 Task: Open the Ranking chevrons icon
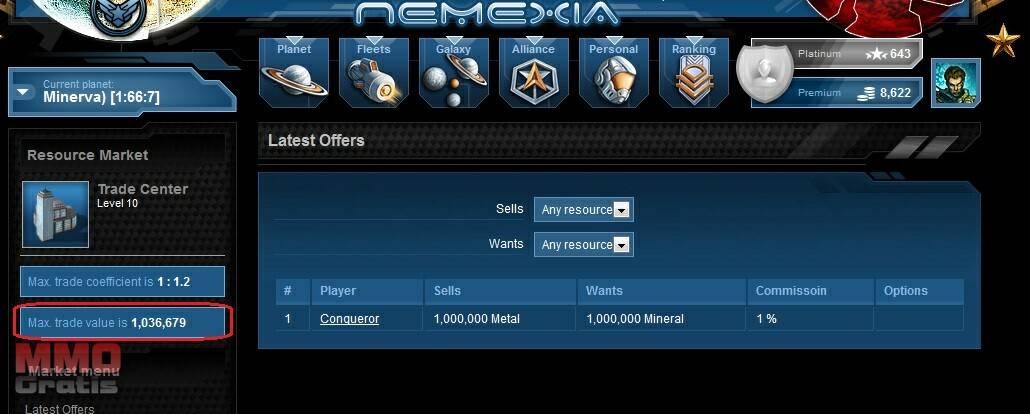(x=694, y=72)
